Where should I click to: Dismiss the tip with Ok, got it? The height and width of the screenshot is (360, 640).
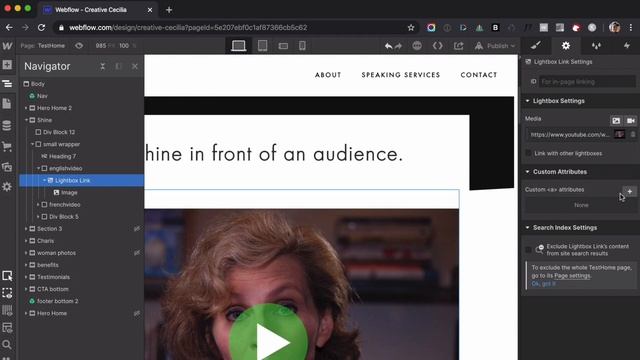pos(543,284)
